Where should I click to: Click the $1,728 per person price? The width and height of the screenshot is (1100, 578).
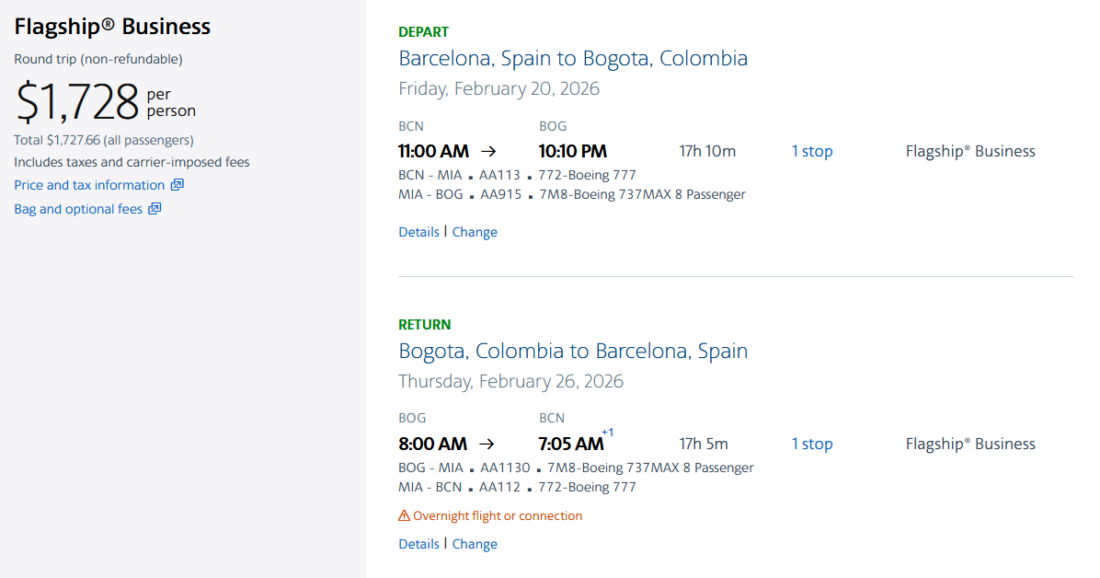pos(78,102)
